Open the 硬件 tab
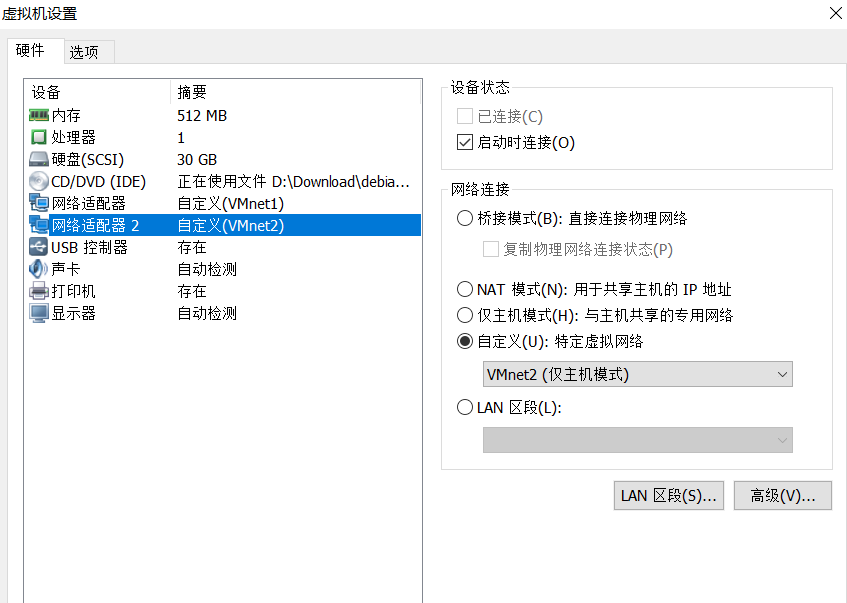 click(30, 50)
